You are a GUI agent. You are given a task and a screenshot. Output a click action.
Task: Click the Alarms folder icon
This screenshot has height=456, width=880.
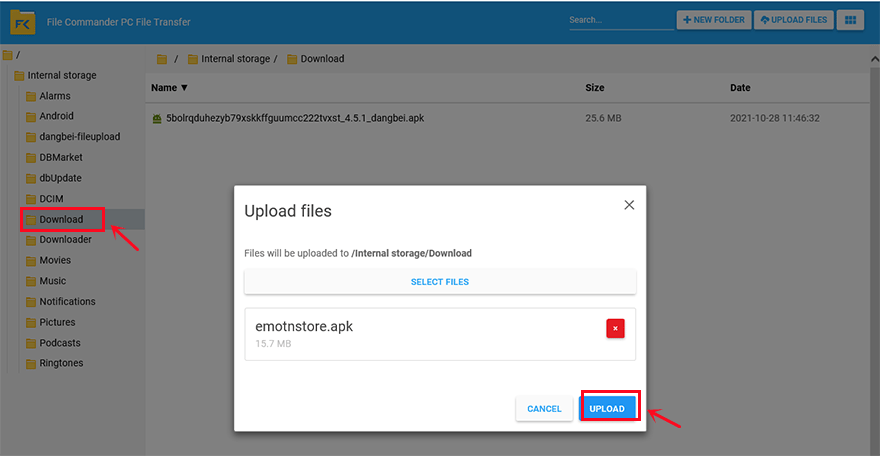(31, 96)
